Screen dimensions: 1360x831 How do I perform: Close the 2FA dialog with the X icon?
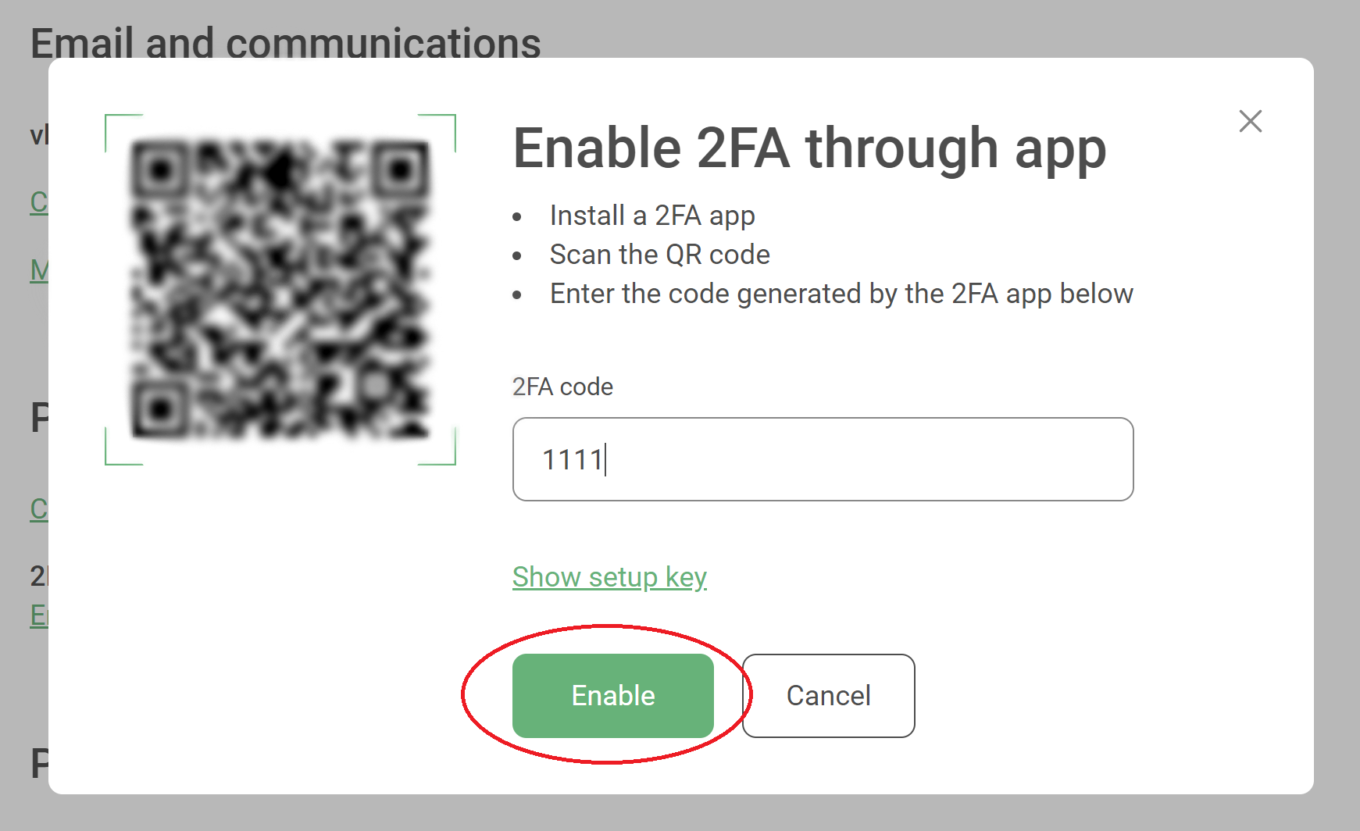pos(1250,122)
